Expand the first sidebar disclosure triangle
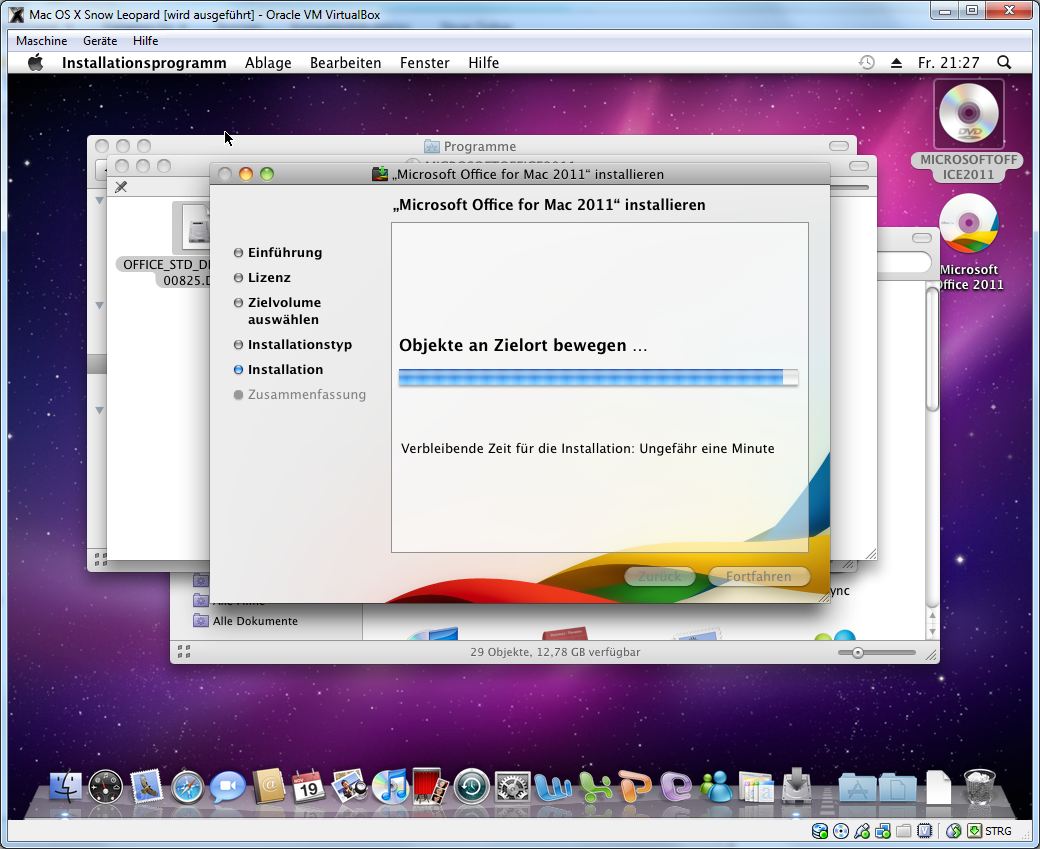This screenshot has height=849, width=1040. click(x=99, y=200)
